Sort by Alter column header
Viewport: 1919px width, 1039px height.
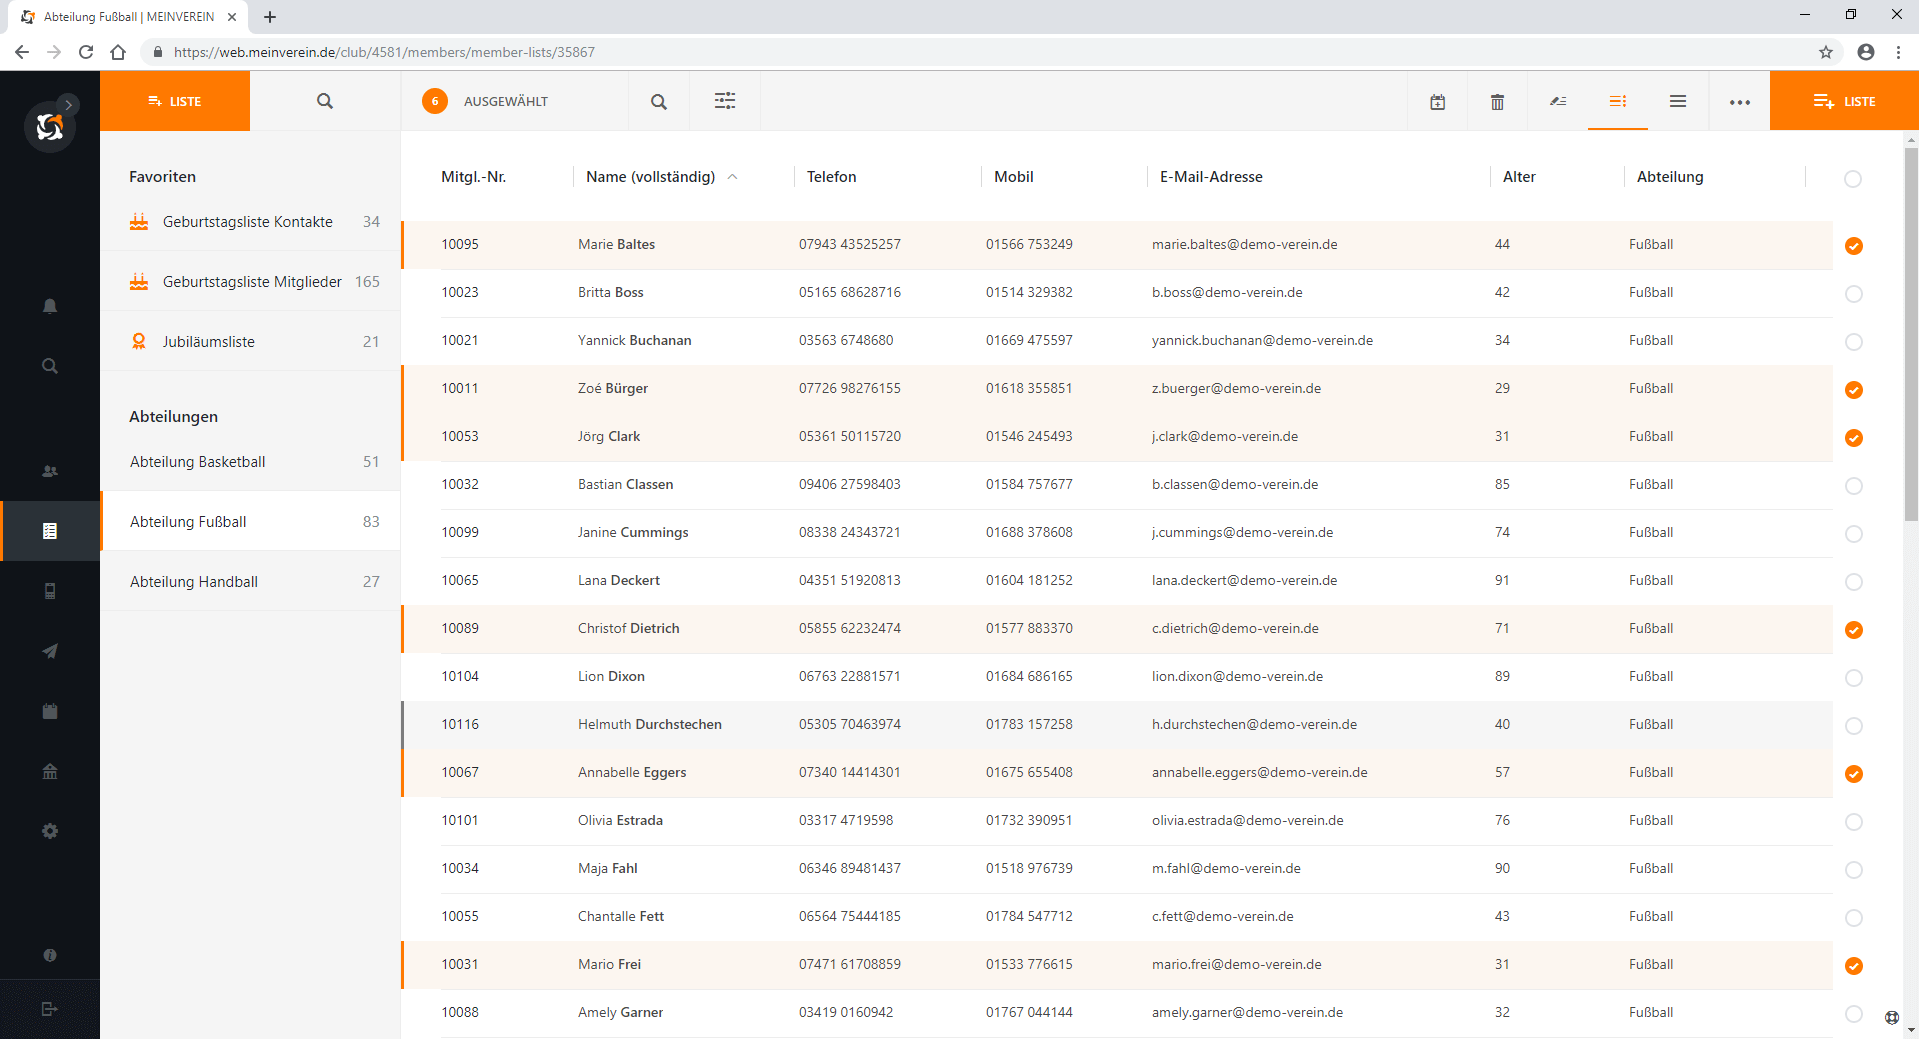(1519, 177)
